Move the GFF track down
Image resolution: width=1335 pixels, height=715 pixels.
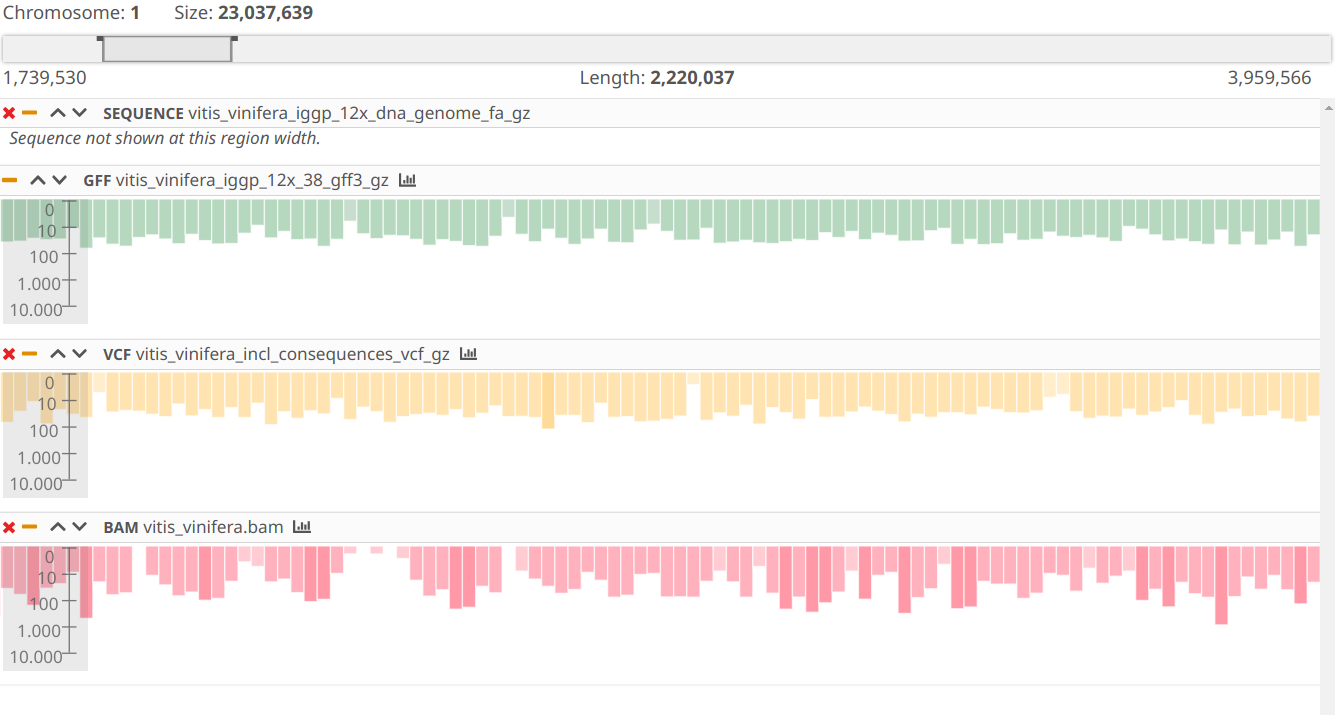[x=60, y=181]
